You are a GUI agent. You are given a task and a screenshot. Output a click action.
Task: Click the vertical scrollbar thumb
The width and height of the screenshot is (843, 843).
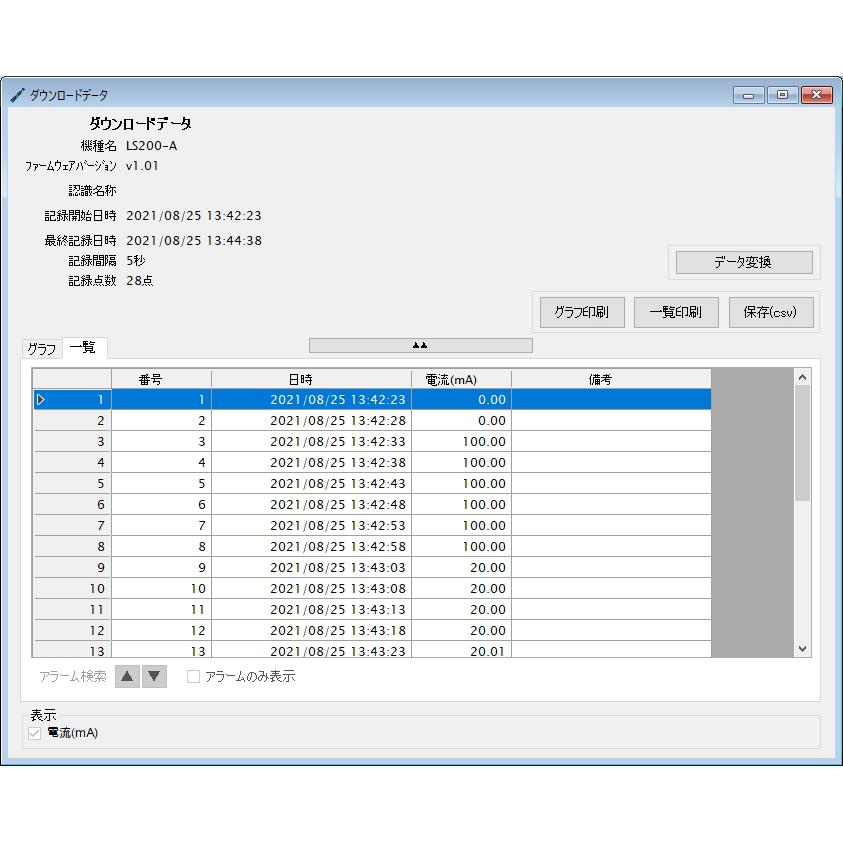(x=802, y=443)
